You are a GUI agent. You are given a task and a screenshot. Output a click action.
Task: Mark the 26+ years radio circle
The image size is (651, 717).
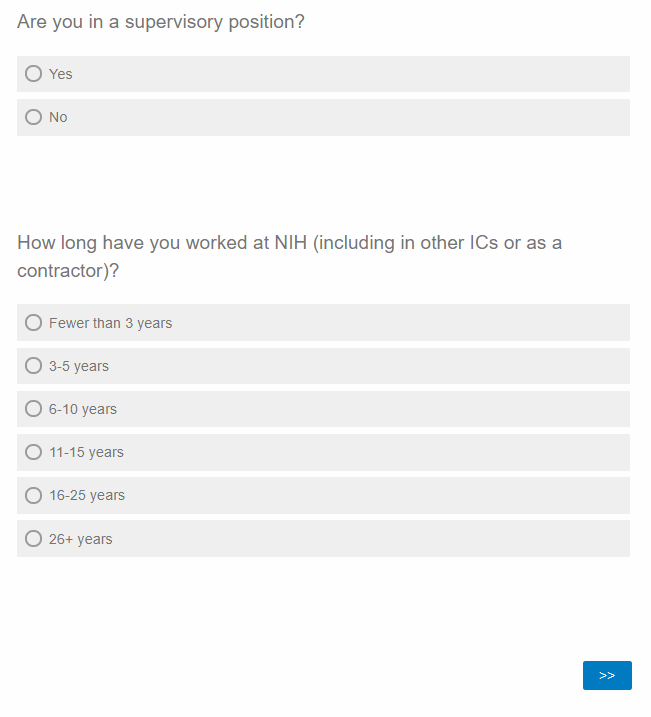34,539
